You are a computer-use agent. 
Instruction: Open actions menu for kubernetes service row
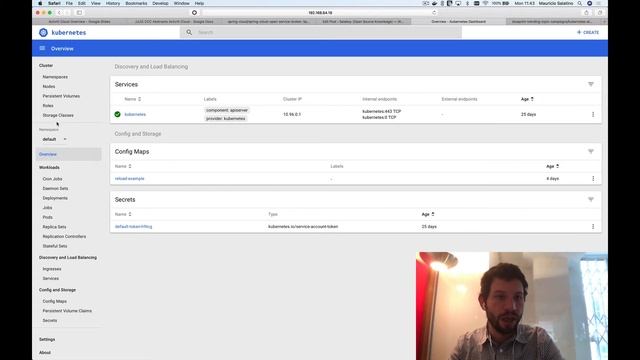(x=593, y=114)
